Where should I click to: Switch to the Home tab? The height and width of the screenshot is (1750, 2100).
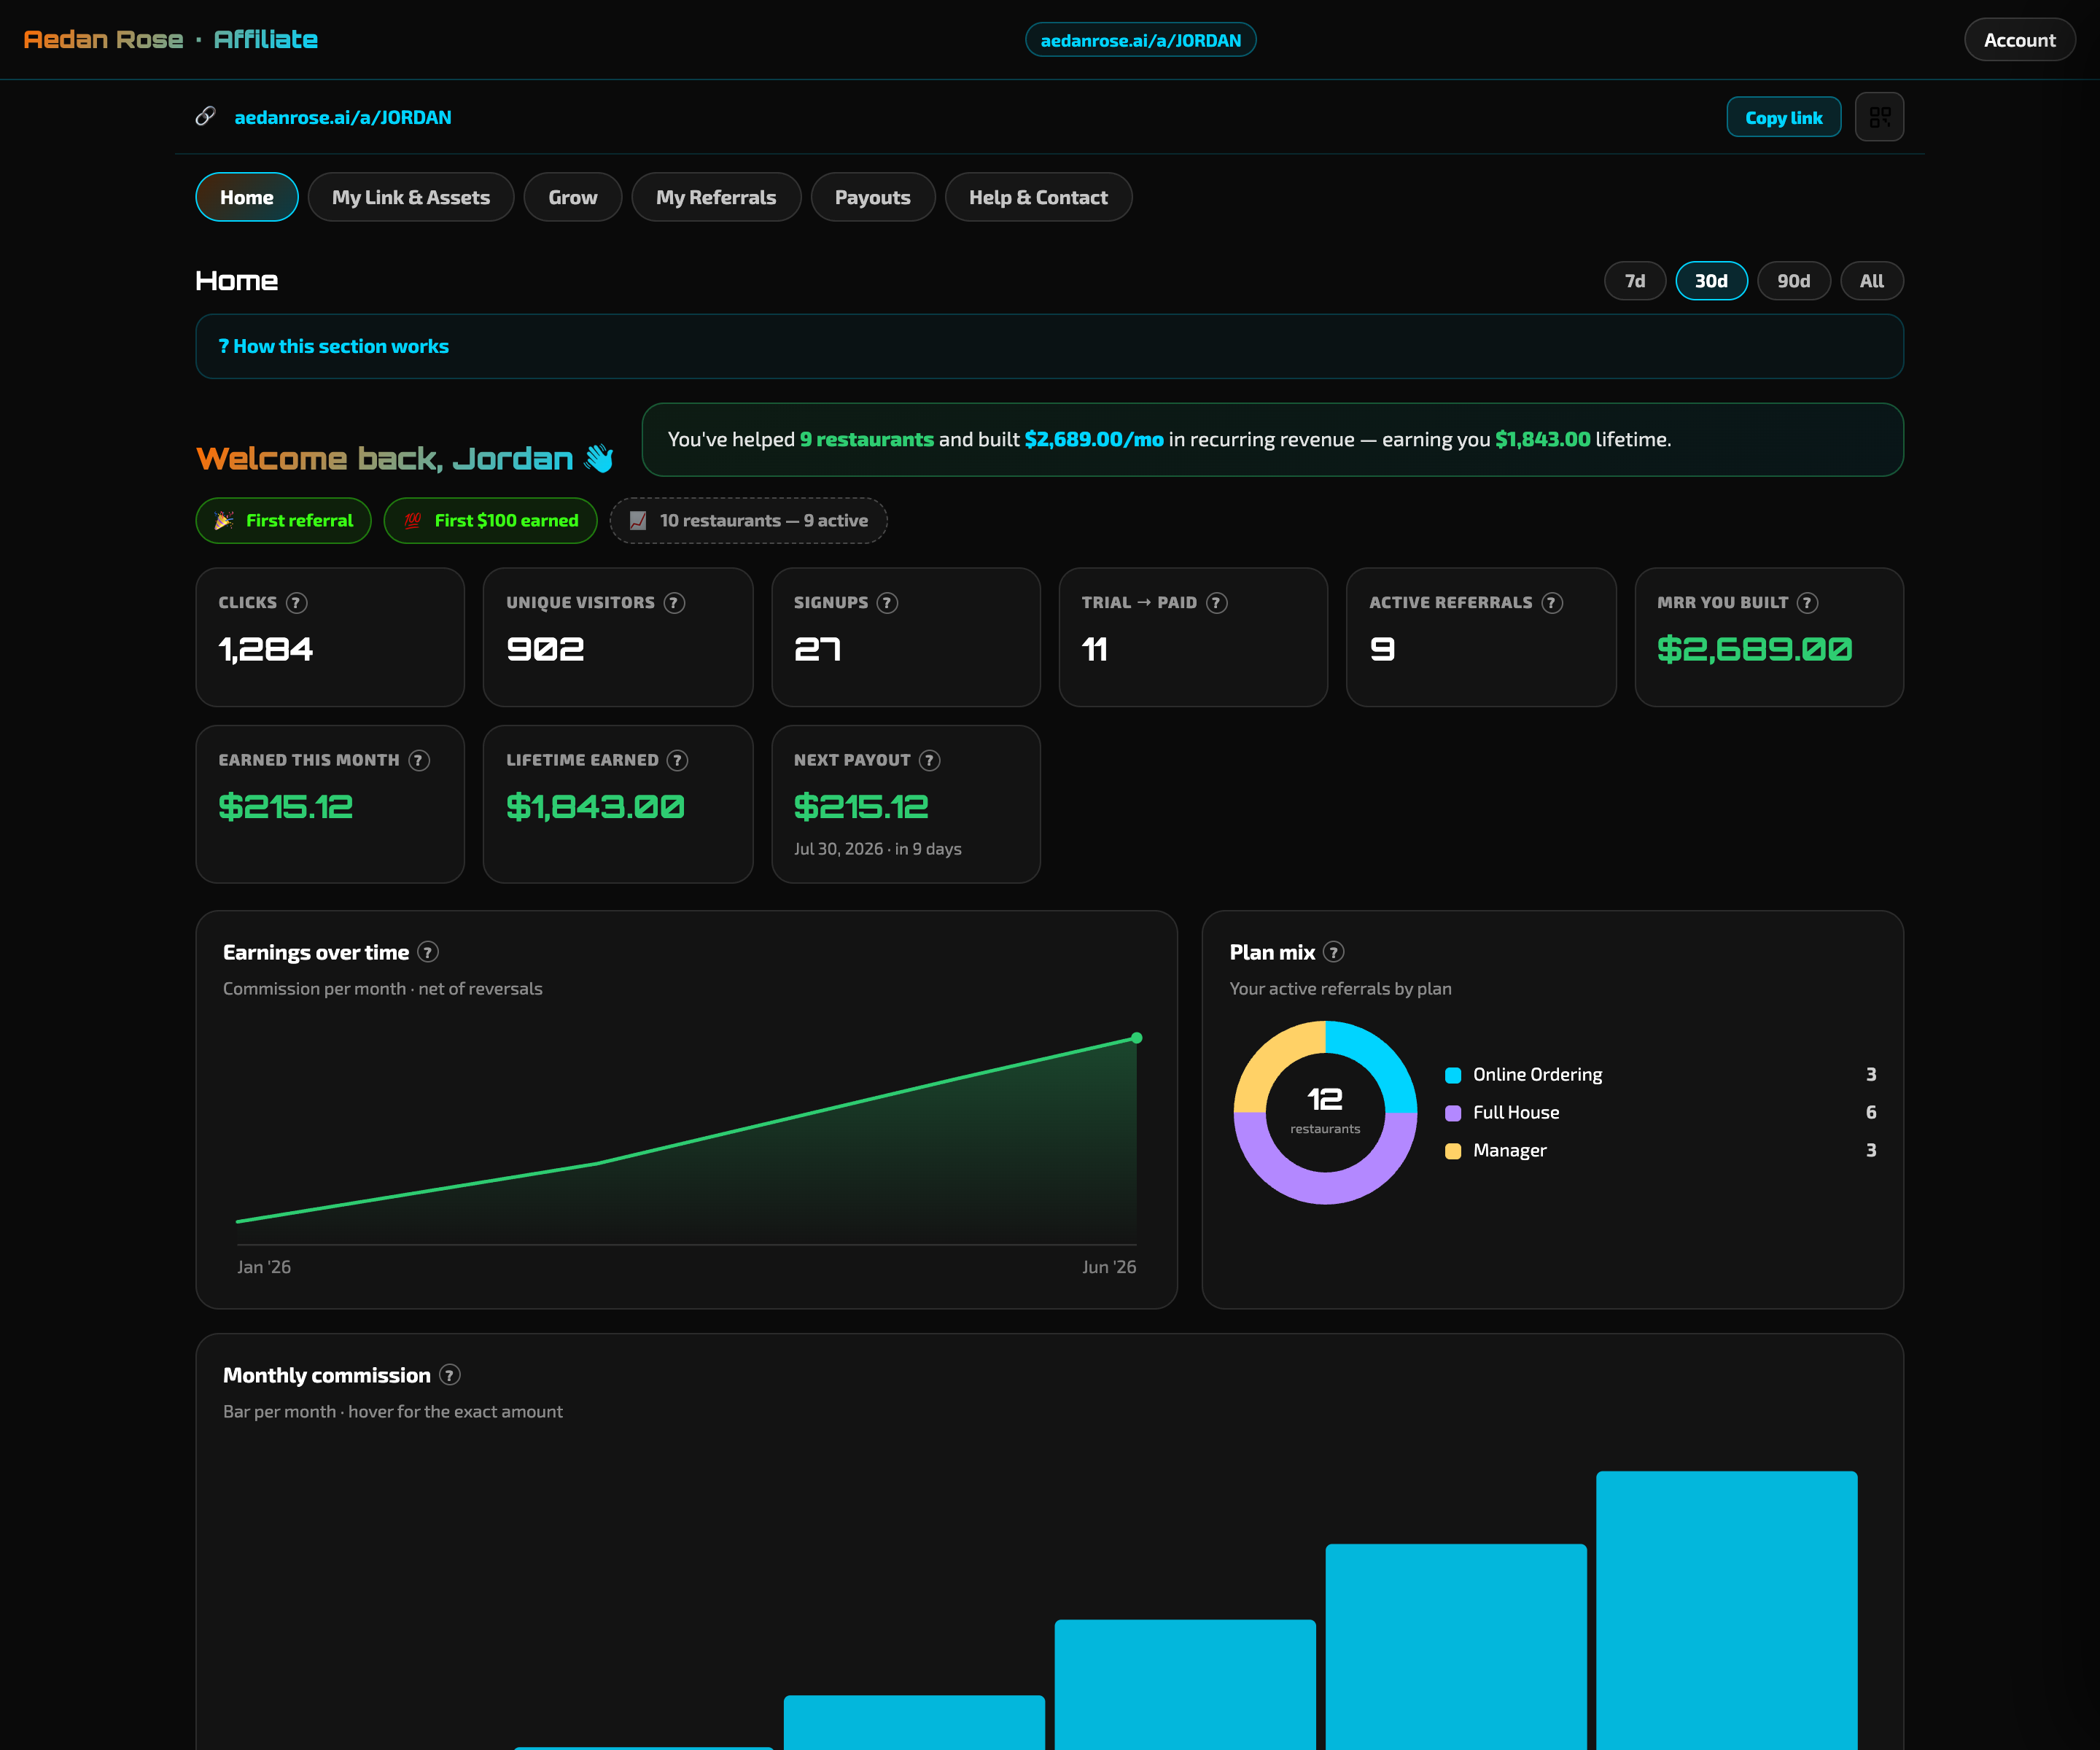point(247,197)
